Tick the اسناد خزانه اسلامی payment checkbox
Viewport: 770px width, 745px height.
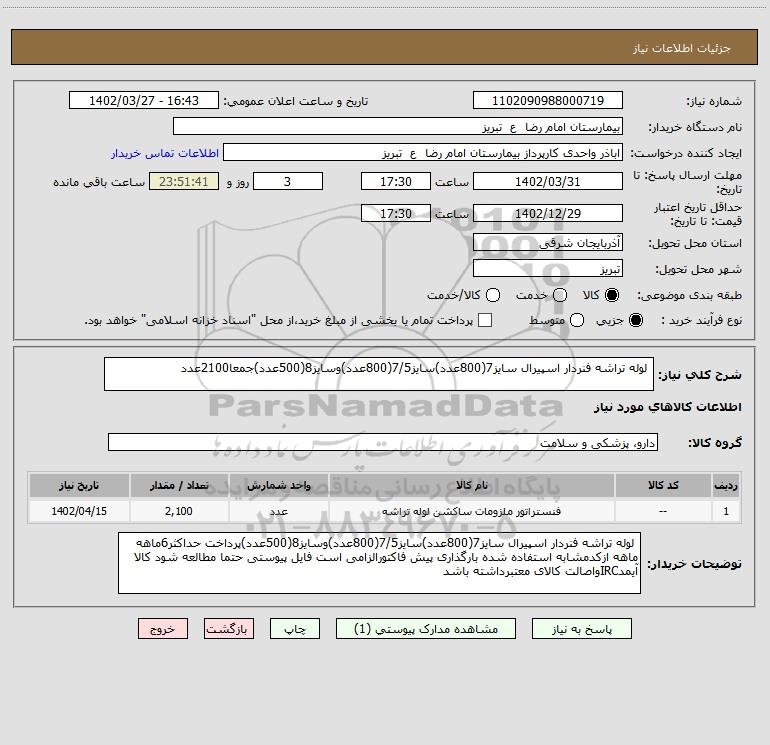point(485,320)
